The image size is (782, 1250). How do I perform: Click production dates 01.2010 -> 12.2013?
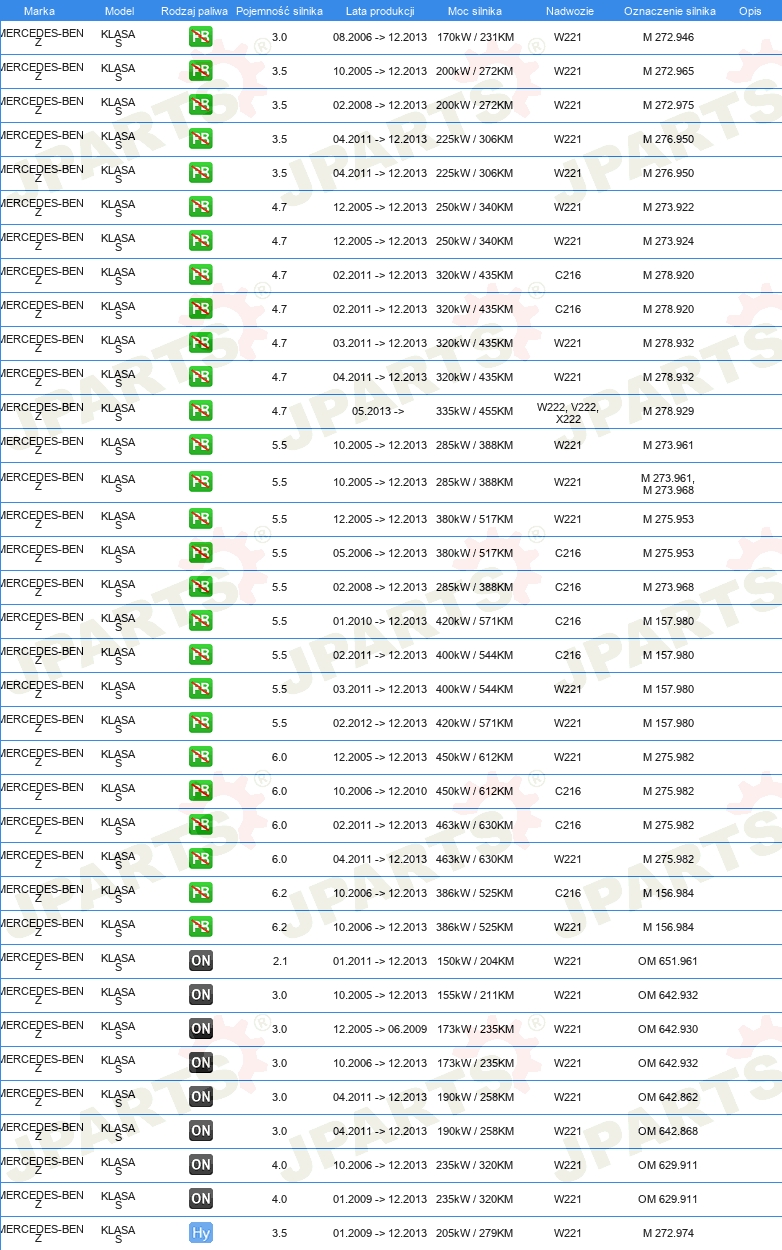[x=380, y=622]
